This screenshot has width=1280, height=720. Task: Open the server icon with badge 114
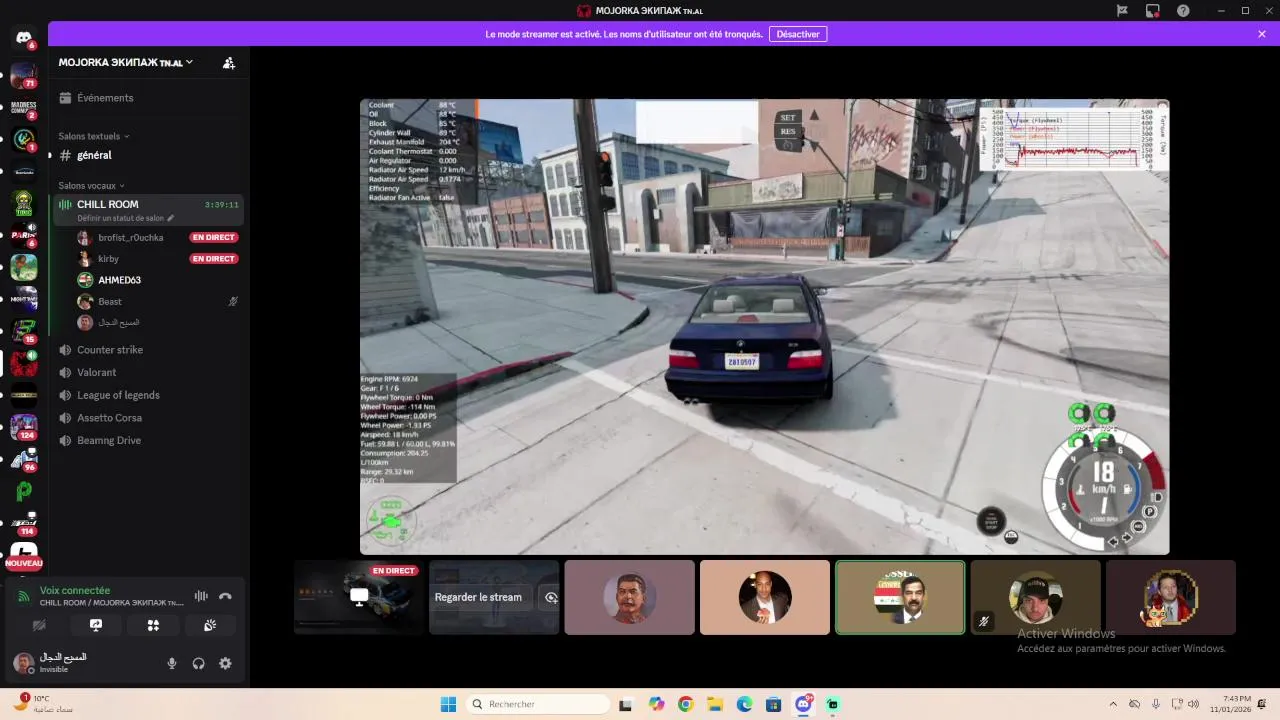pos(23,523)
